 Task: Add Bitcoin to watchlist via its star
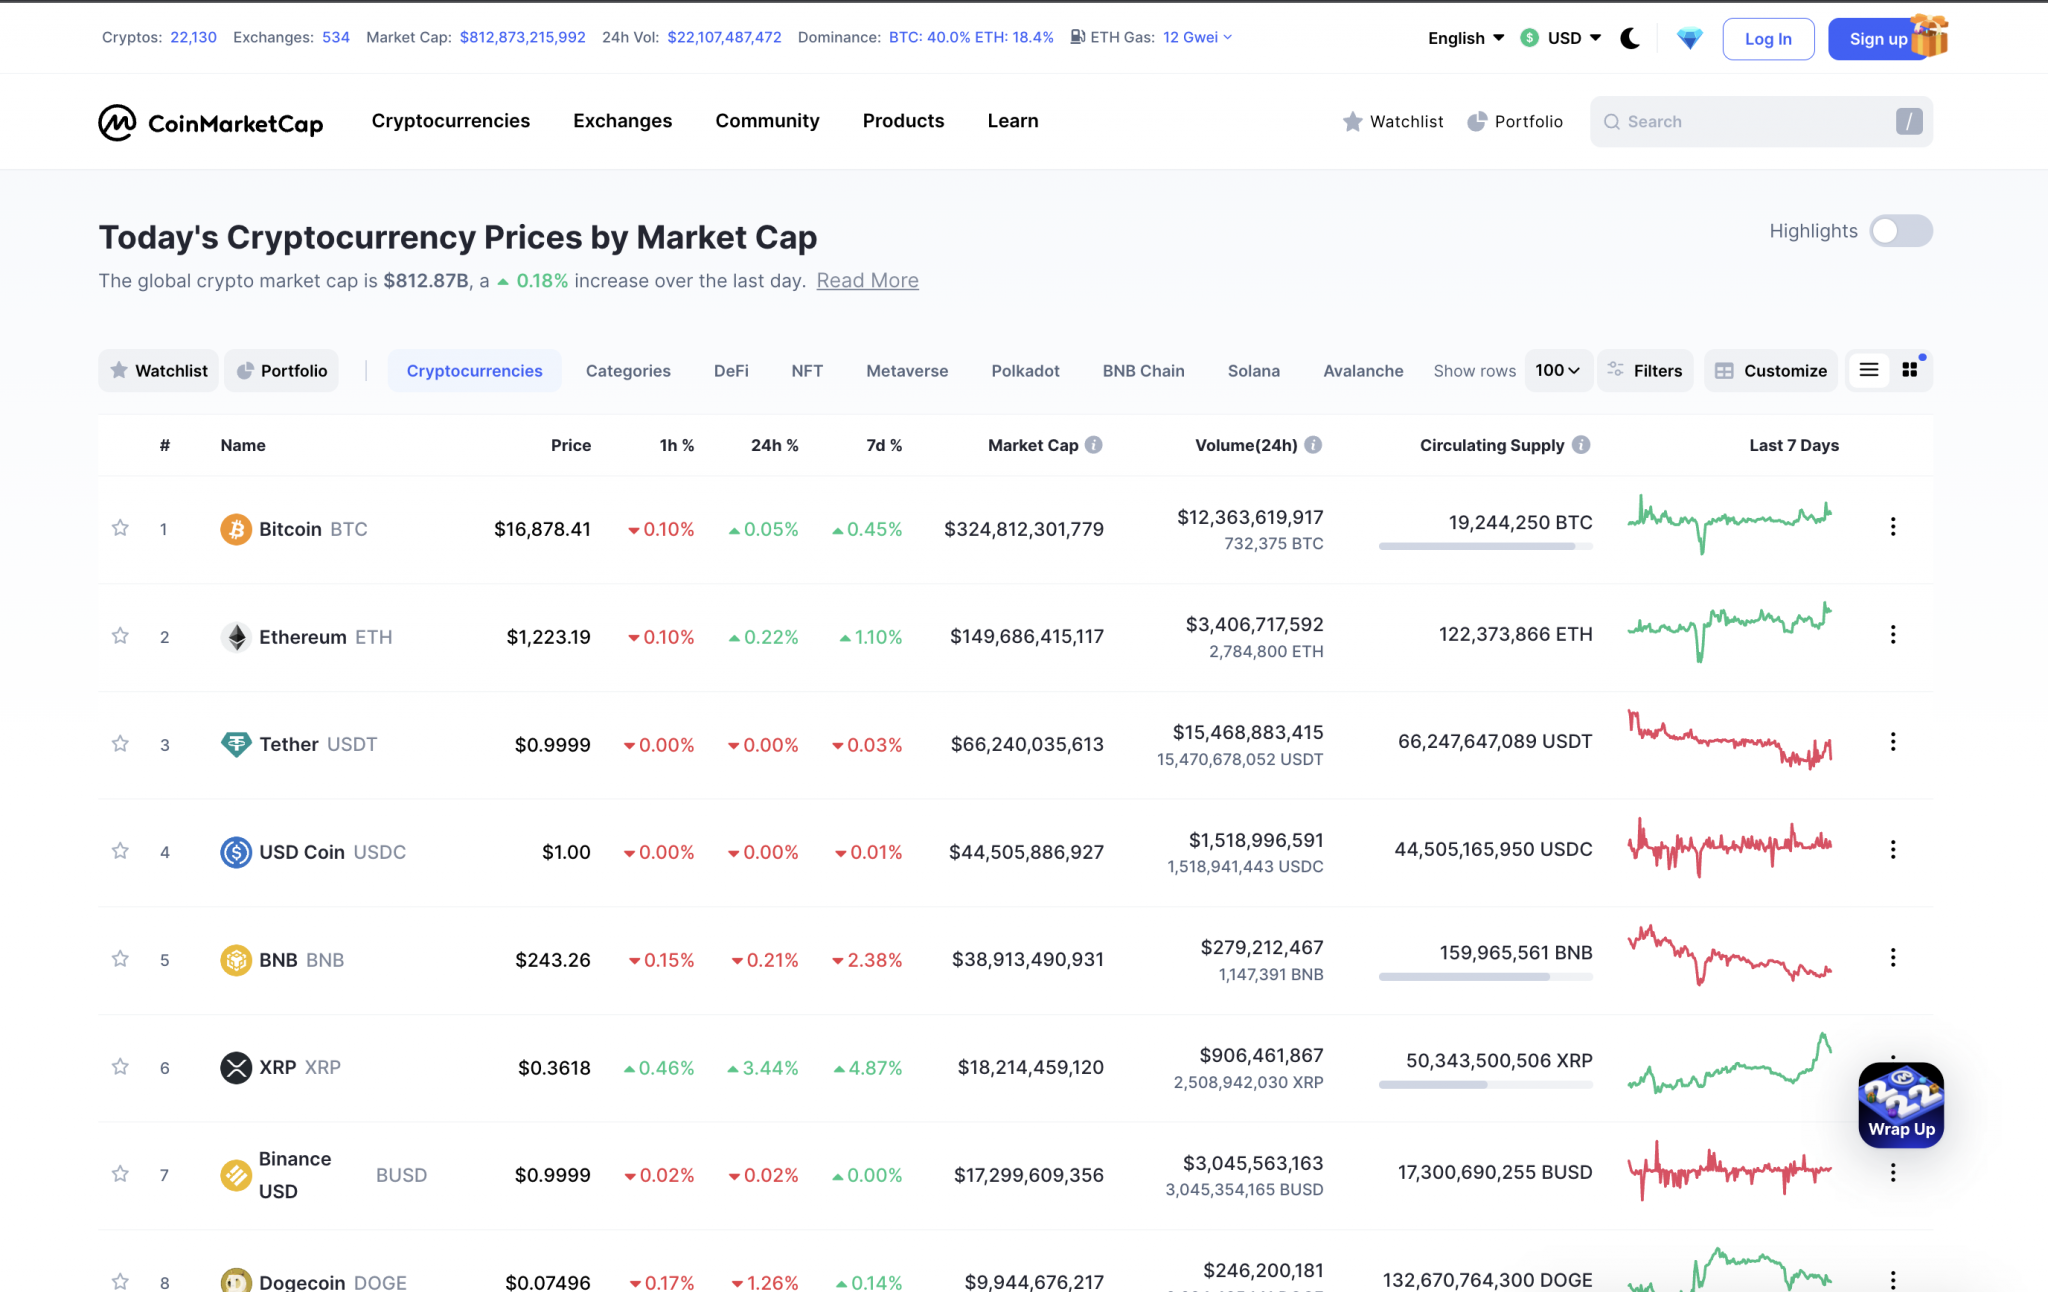[120, 528]
